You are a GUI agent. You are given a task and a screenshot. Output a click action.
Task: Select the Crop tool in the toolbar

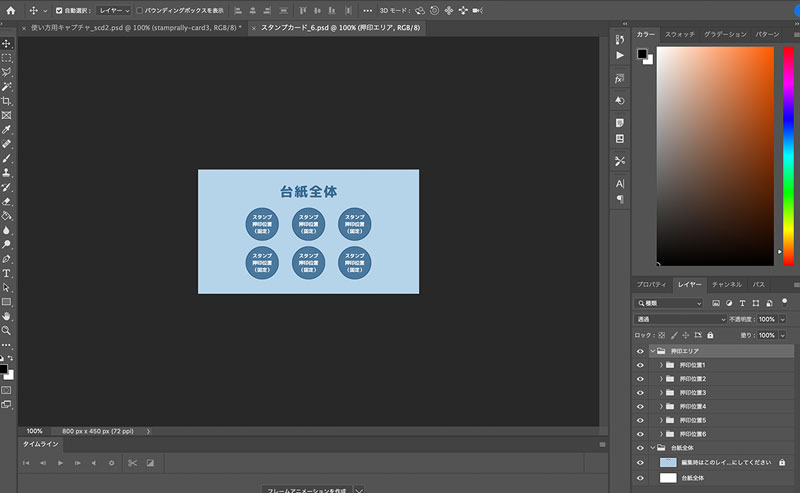click(x=7, y=101)
